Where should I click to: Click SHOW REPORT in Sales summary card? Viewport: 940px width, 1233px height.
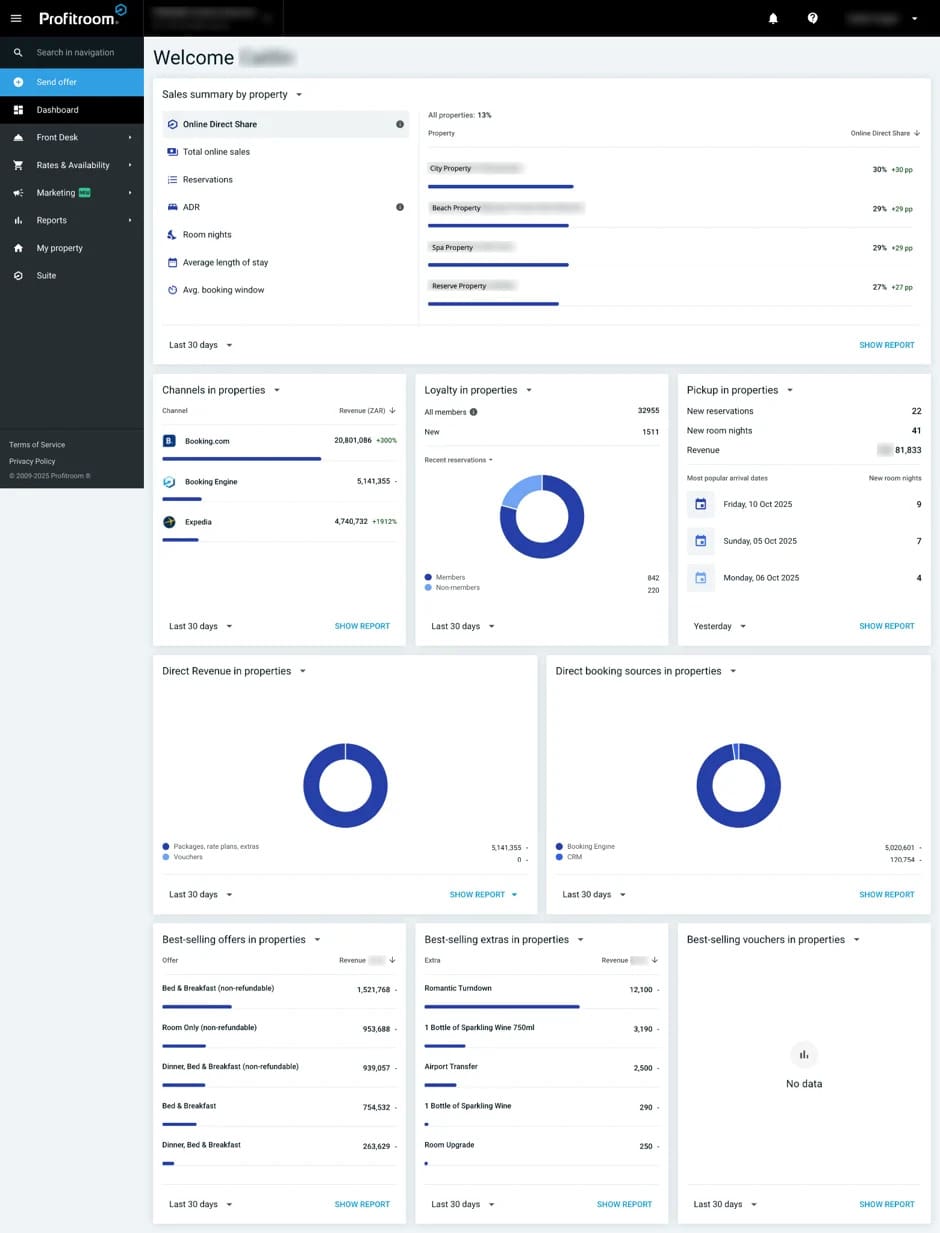click(886, 345)
